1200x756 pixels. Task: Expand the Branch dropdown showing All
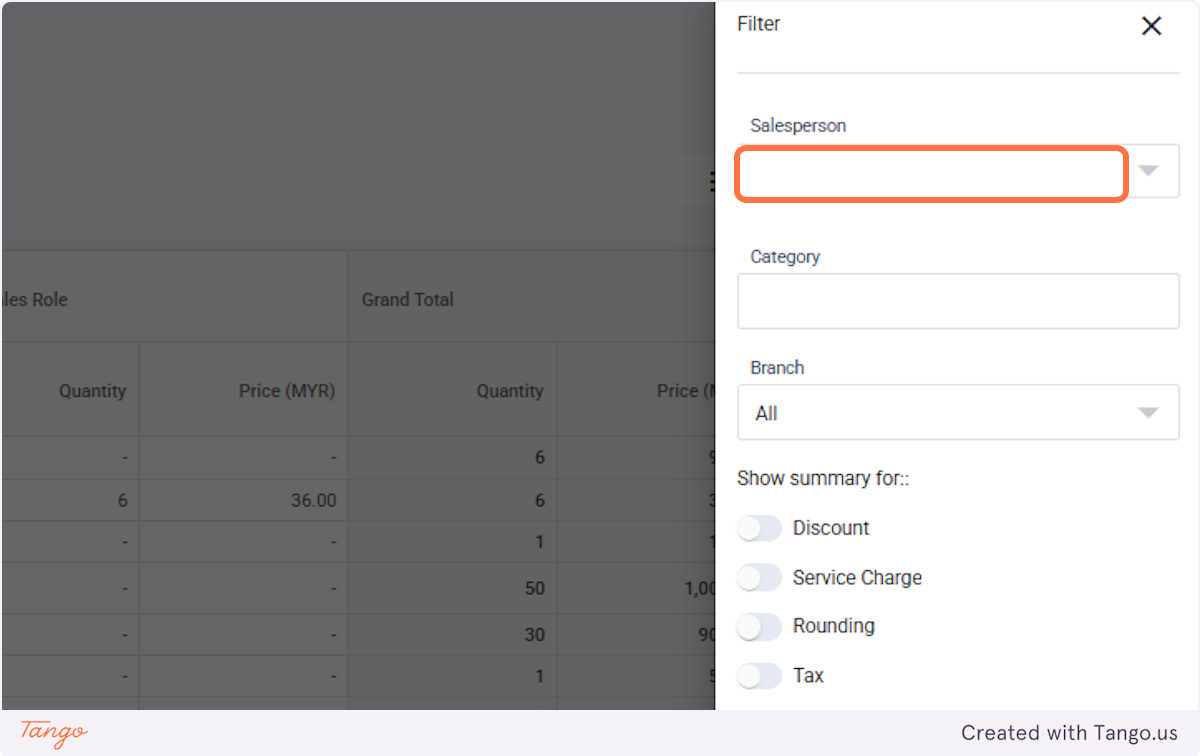point(958,413)
